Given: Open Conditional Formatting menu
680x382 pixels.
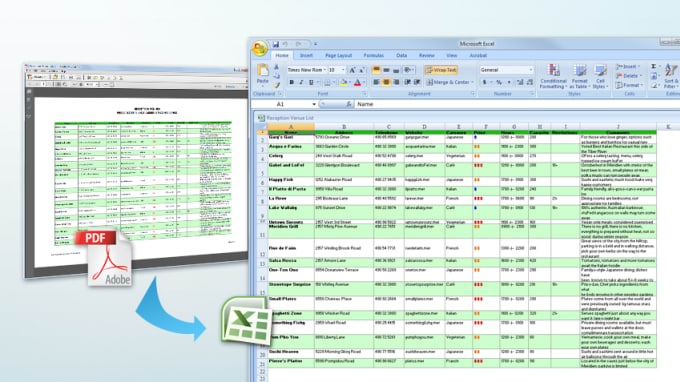Looking at the screenshot, I should [x=553, y=76].
